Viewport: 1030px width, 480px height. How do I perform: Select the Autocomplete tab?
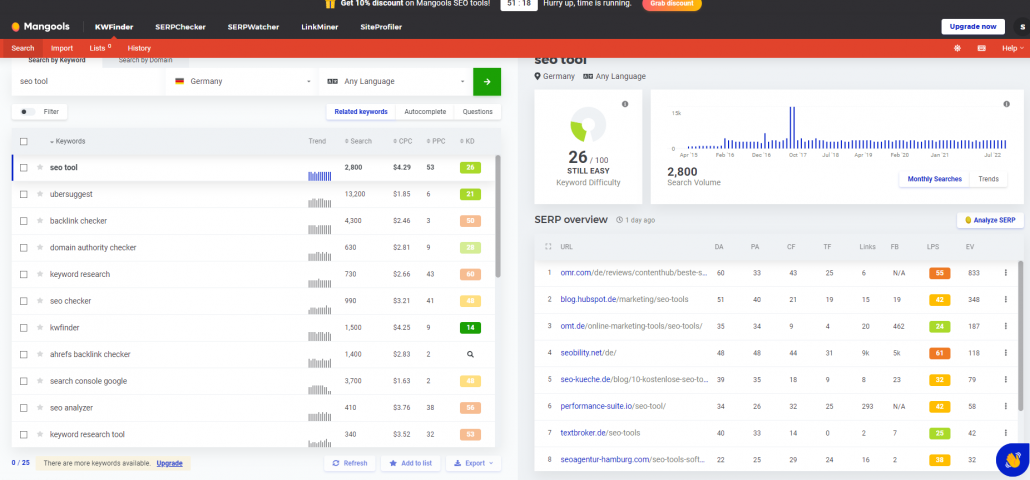click(x=425, y=112)
